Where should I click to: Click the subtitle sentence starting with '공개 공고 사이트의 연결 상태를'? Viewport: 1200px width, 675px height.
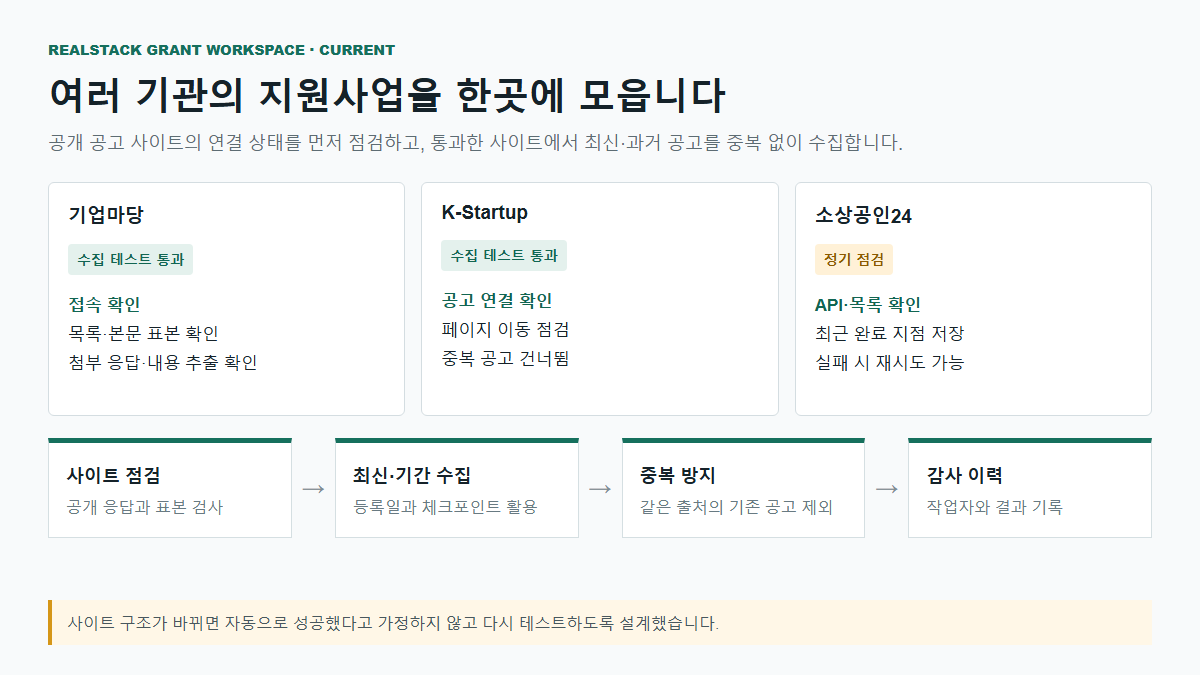pos(476,143)
